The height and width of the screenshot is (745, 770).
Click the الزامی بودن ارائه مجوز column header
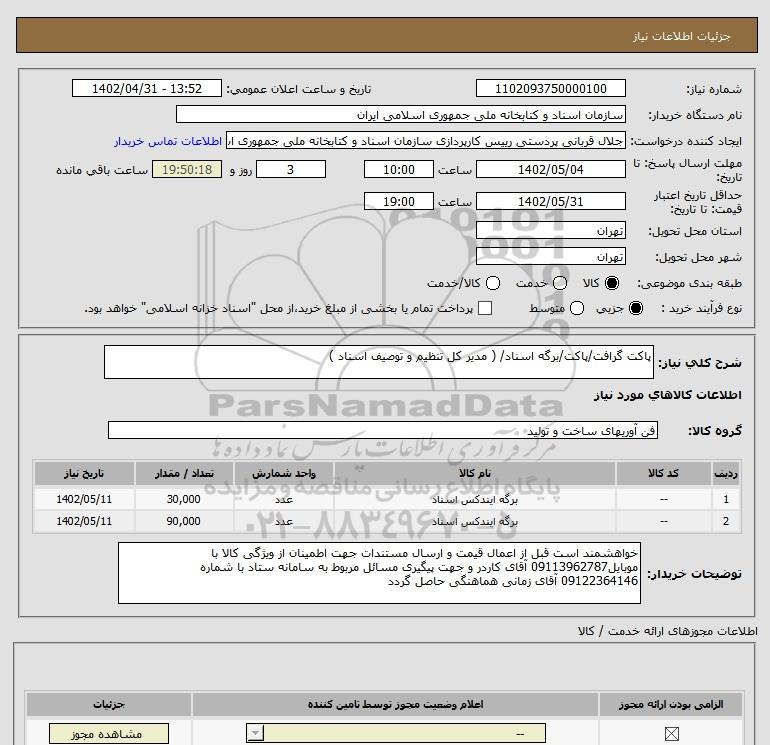click(671, 704)
